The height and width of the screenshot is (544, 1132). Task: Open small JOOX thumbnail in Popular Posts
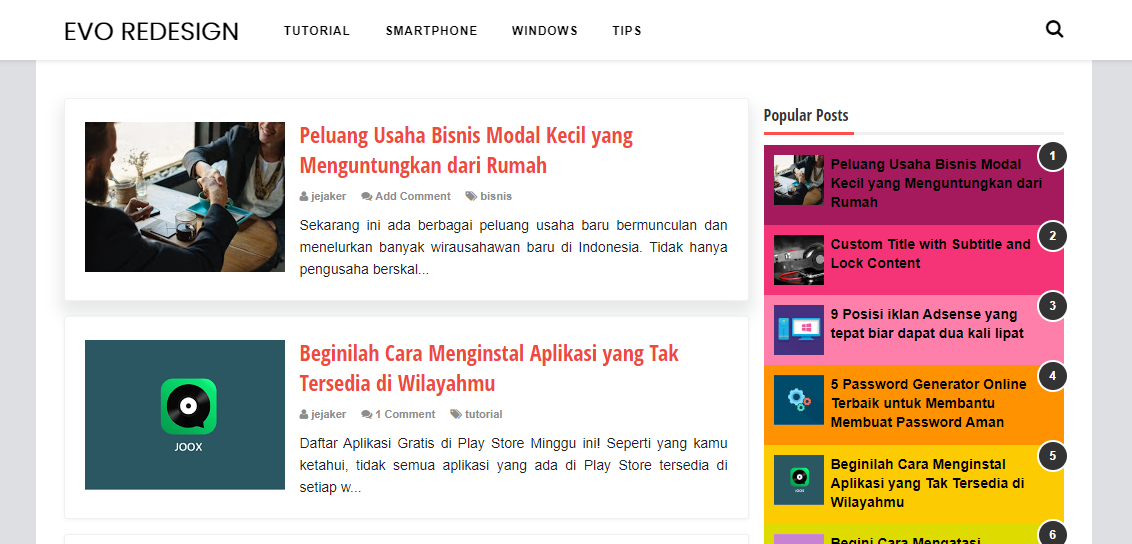click(798, 480)
